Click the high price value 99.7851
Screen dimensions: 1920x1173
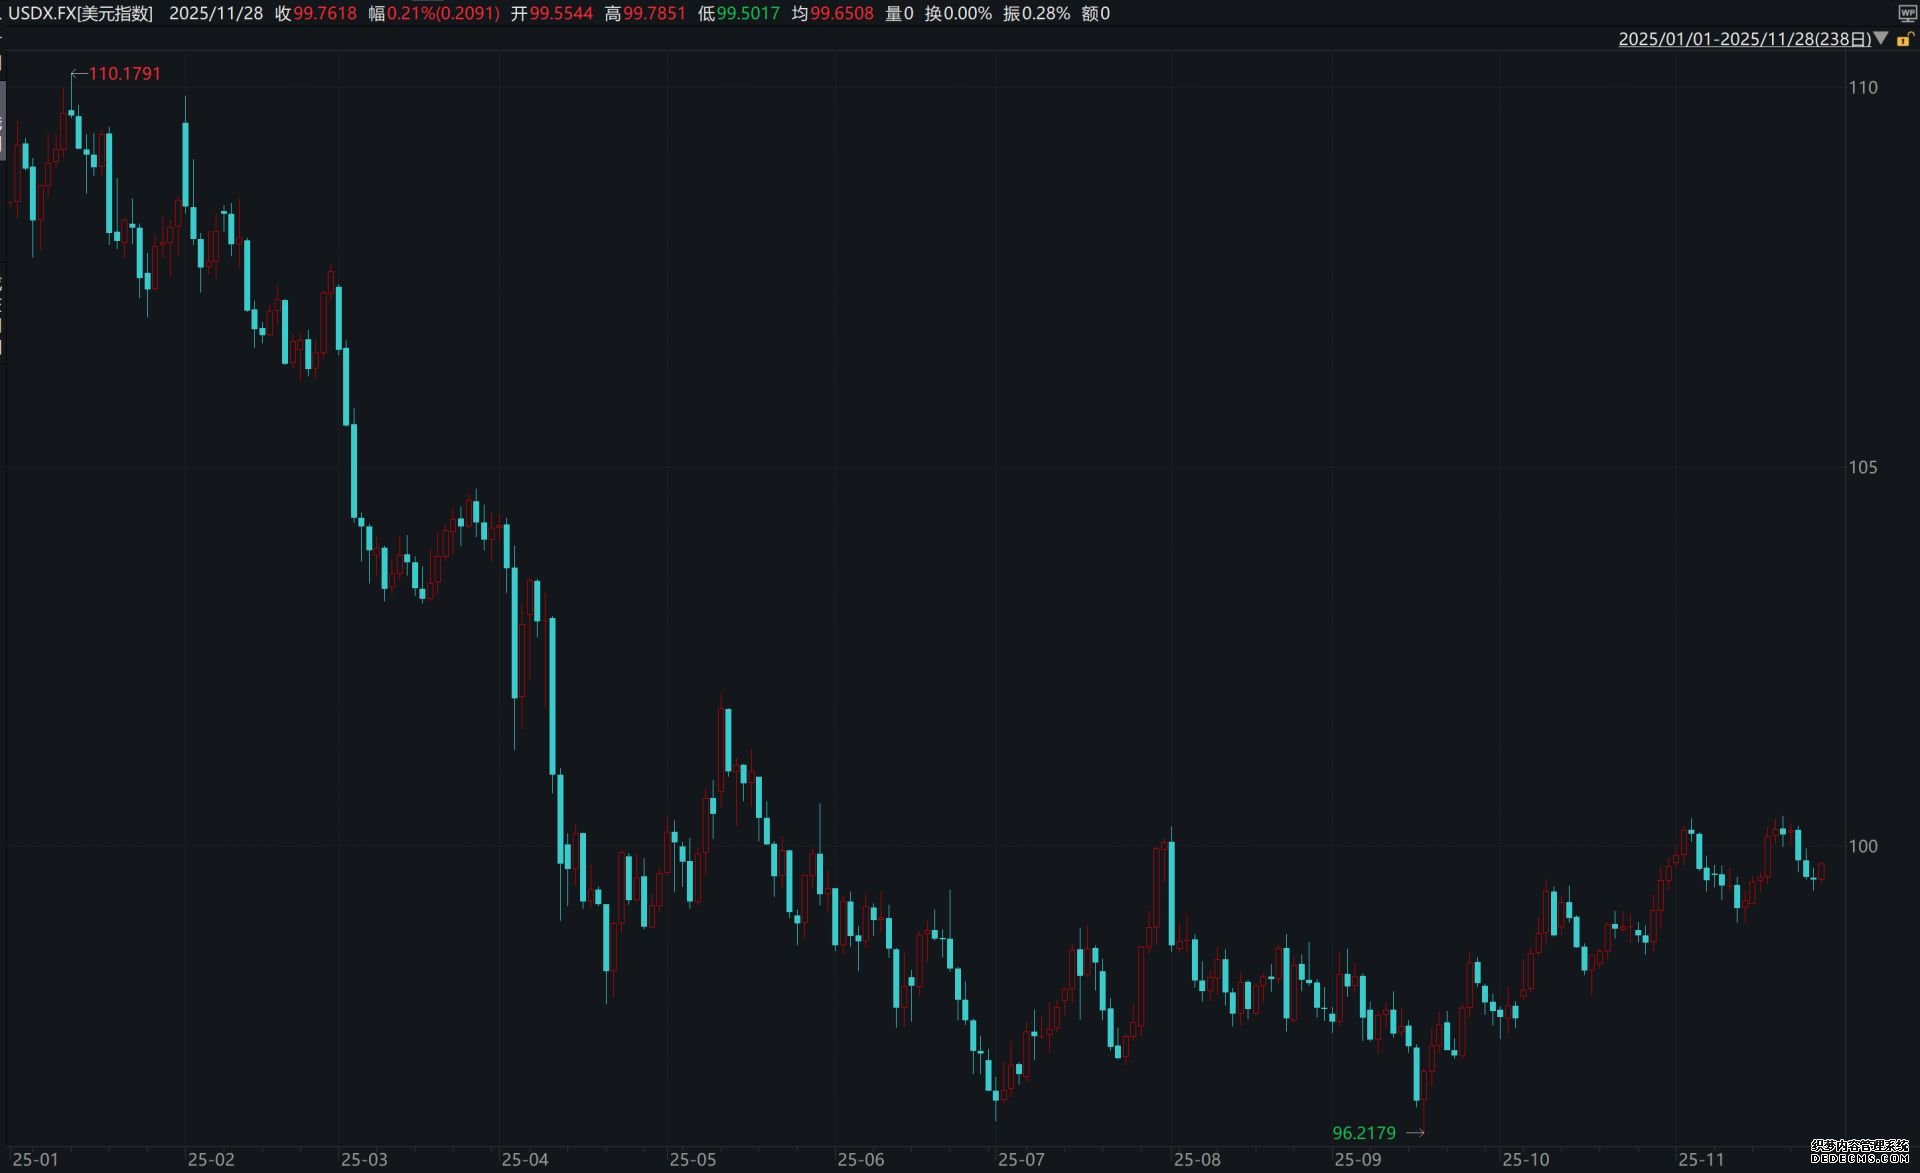654,13
